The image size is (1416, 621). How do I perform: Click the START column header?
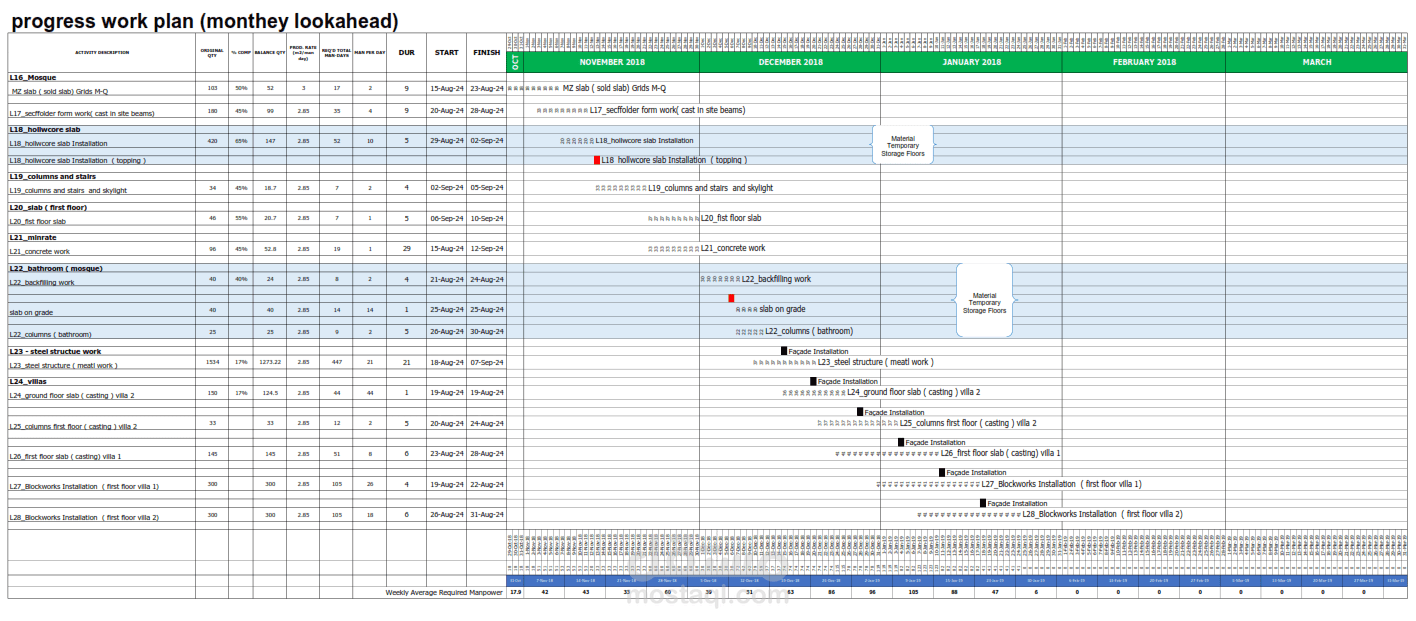[447, 52]
